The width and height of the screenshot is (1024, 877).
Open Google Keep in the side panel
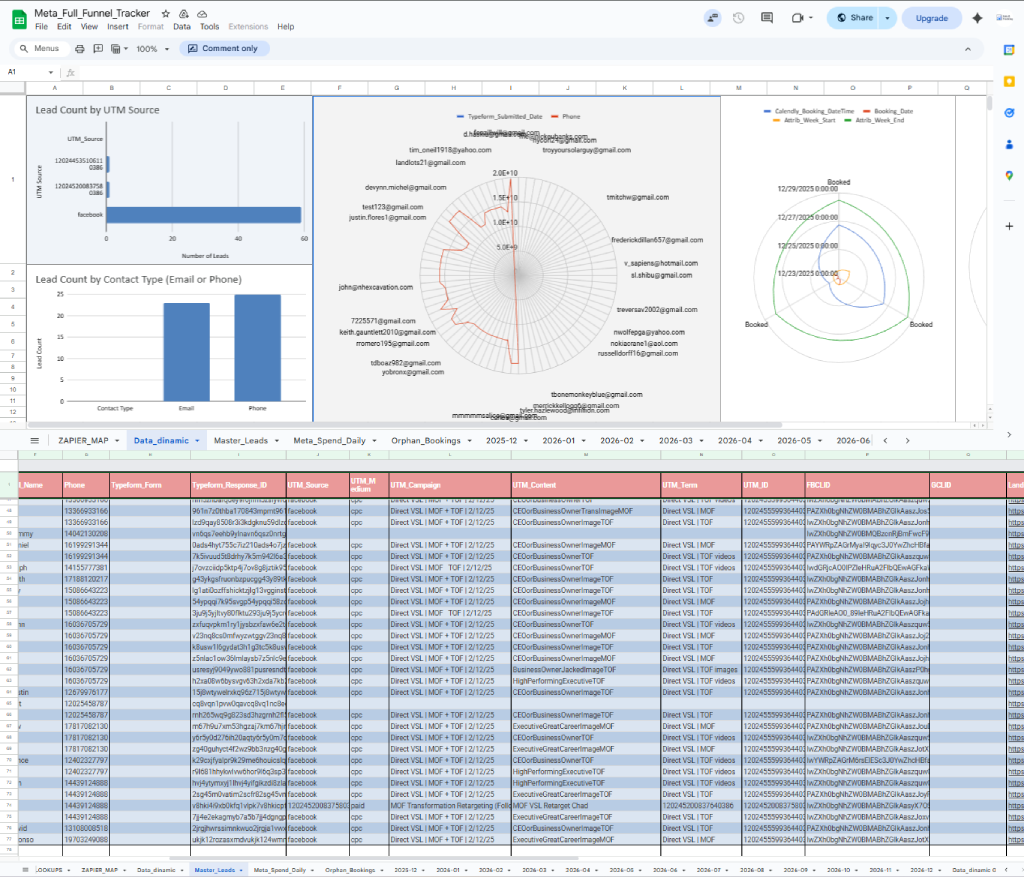[x=1010, y=81]
